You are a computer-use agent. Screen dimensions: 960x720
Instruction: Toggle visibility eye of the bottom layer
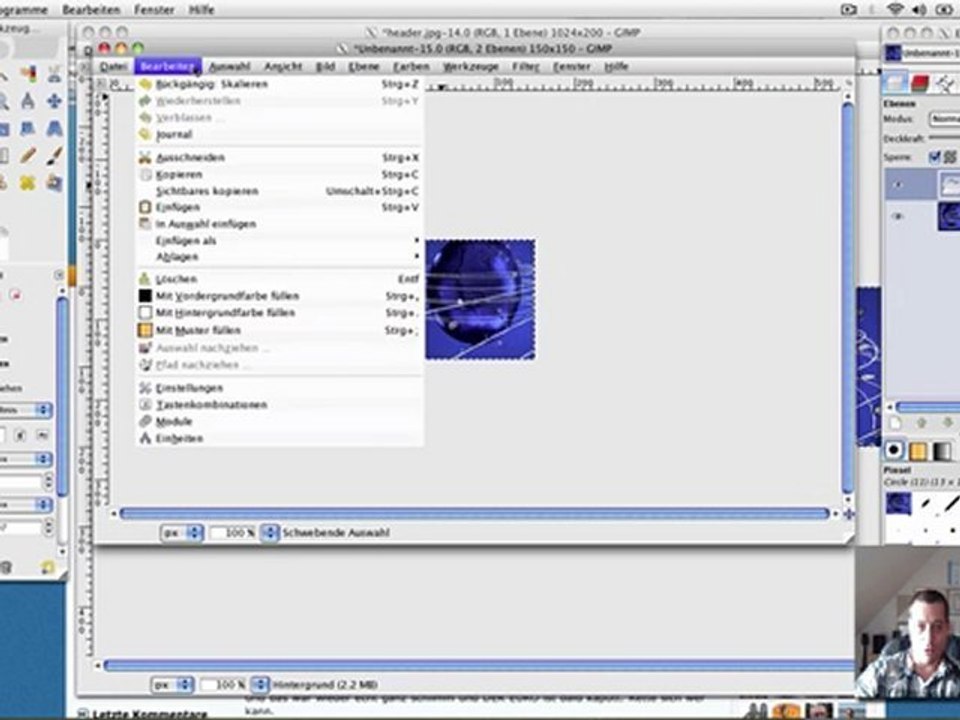[898, 216]
